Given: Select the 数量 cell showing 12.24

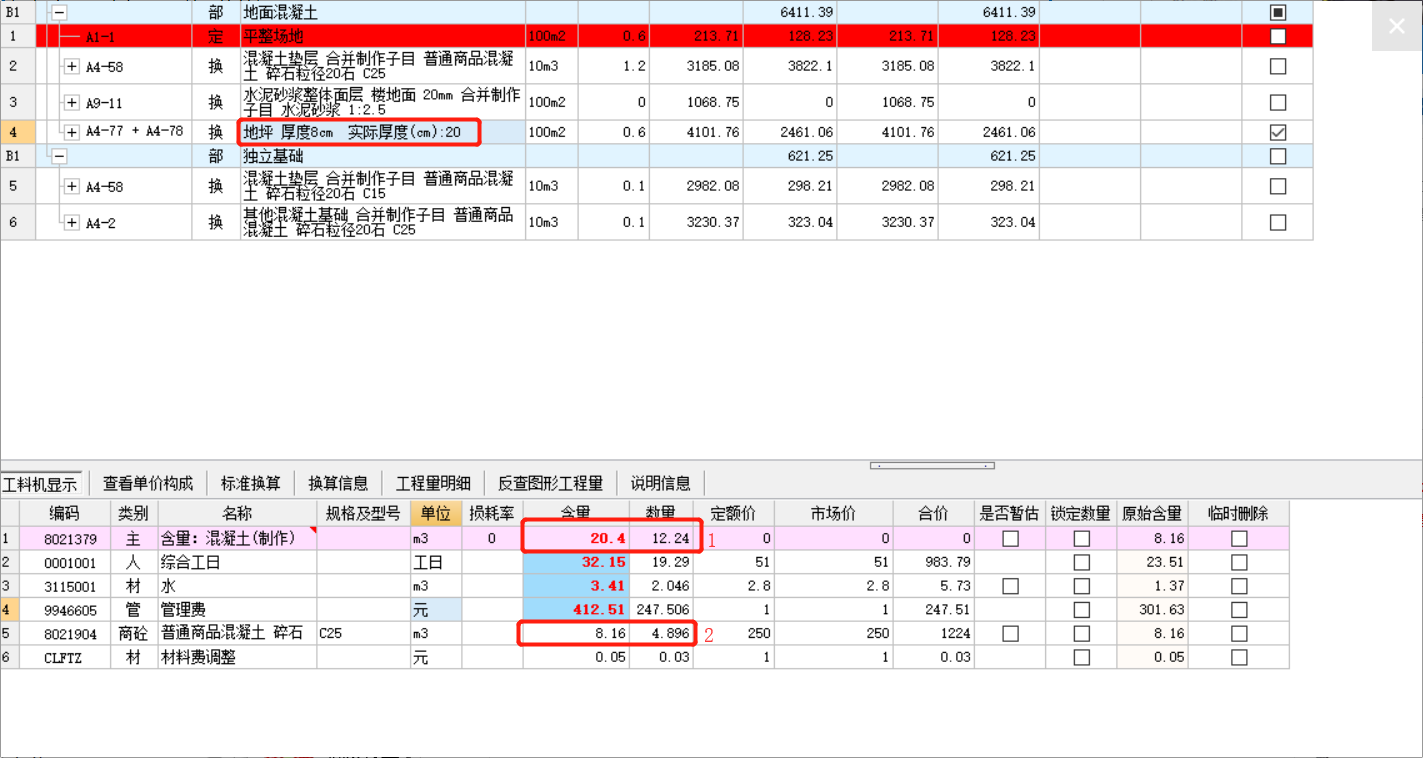Looking at the screenshot, I should click(660, 538).
